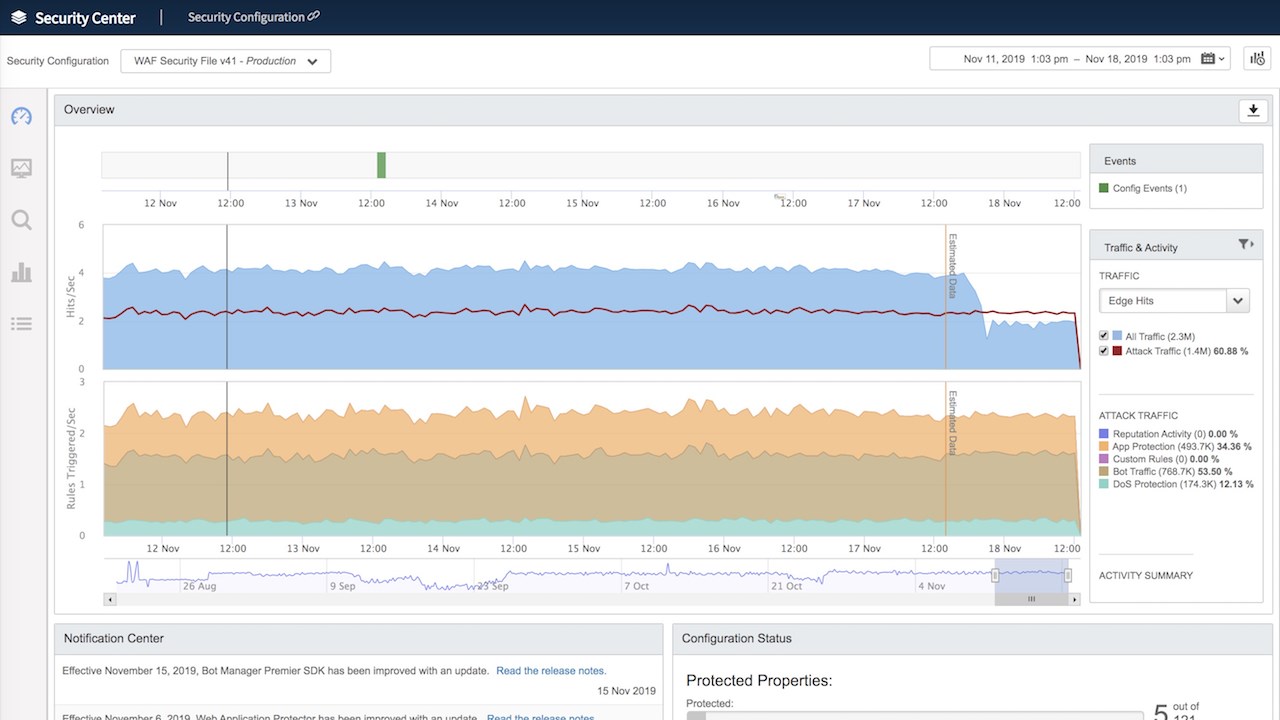Viewport: 1280px width, 720px height.
Task: Click the Notification Center panel header
Action: [x=358, y=638]
